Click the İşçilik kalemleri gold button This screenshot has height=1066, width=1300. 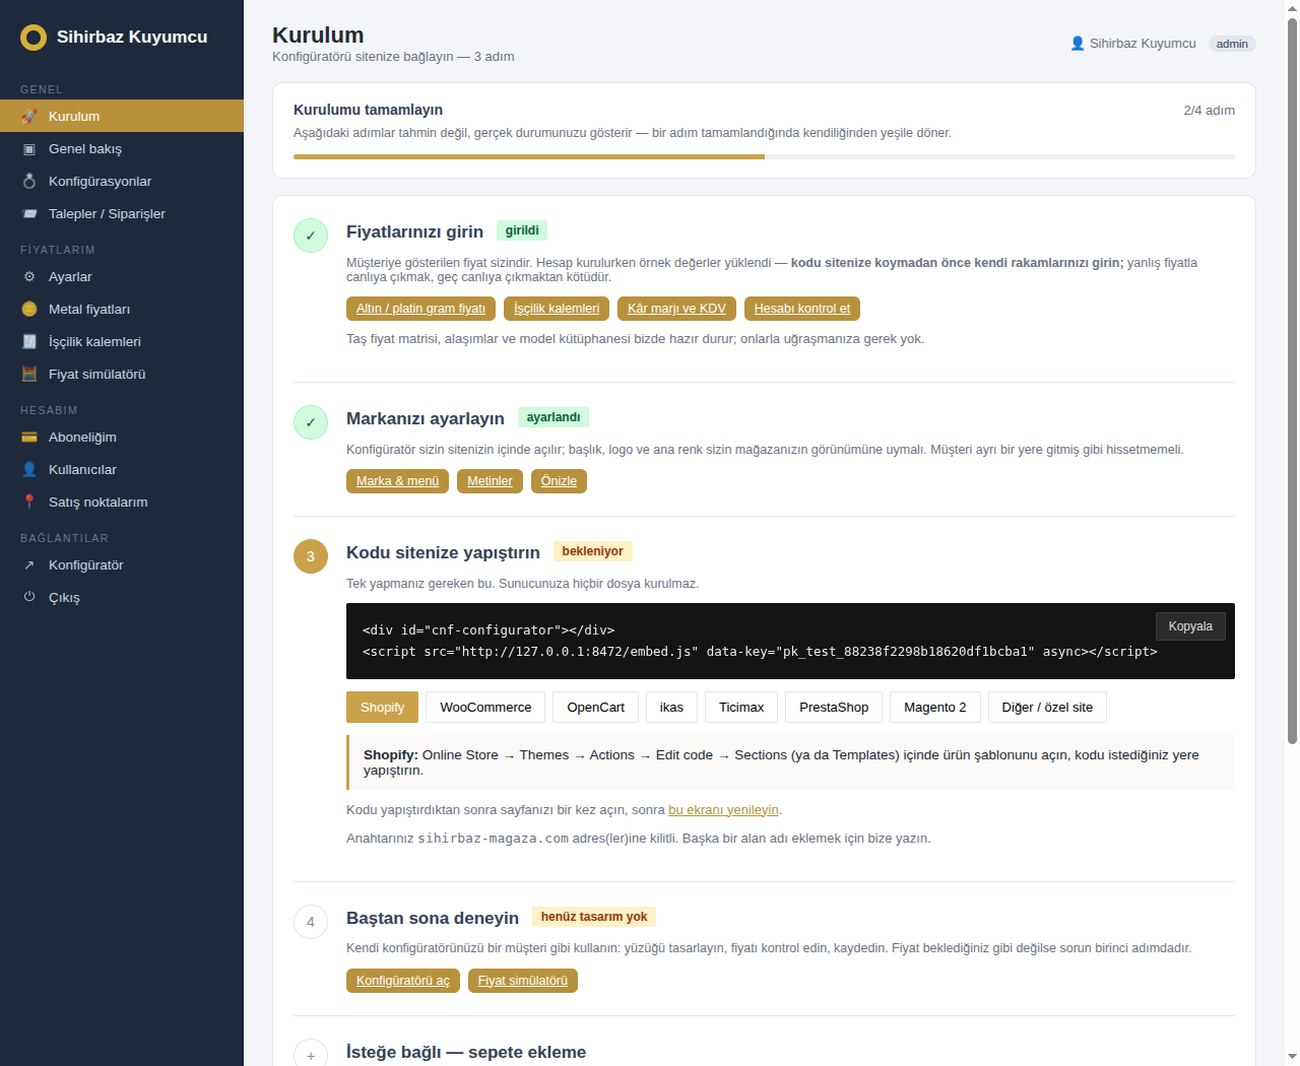(557, 308)
